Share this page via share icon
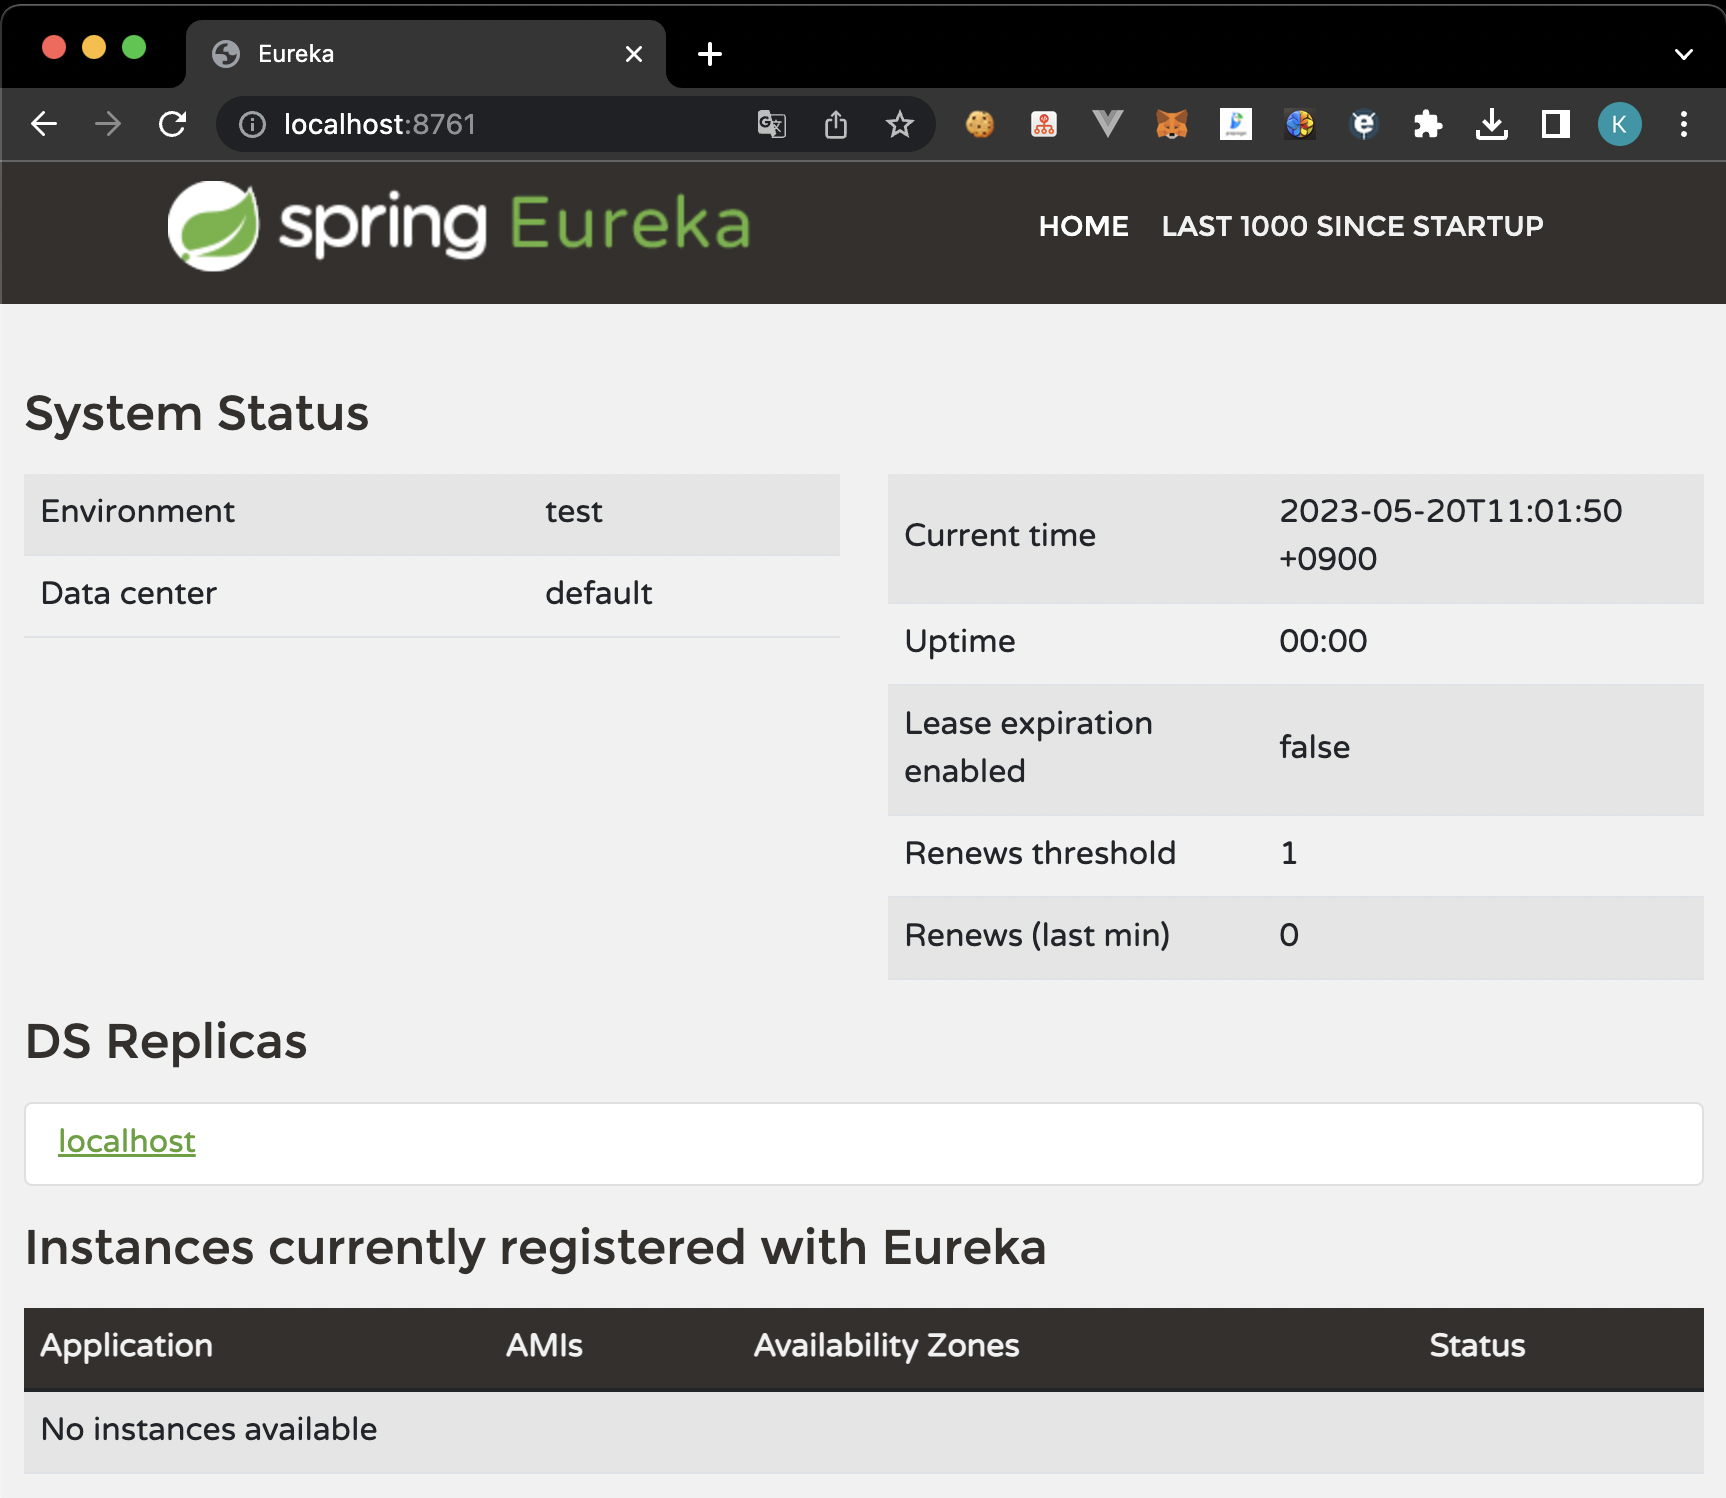This screenshot has height=1498, width=1726. click(836, 124)
